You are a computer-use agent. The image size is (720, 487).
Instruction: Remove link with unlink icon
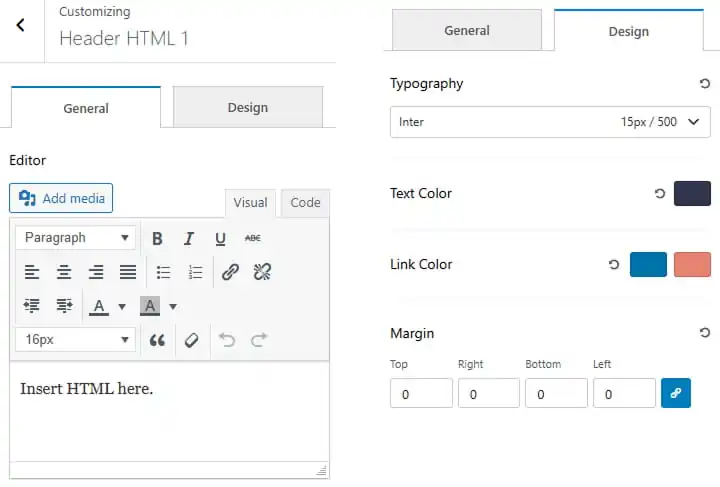pyautogui.click(x=262, y=272)
